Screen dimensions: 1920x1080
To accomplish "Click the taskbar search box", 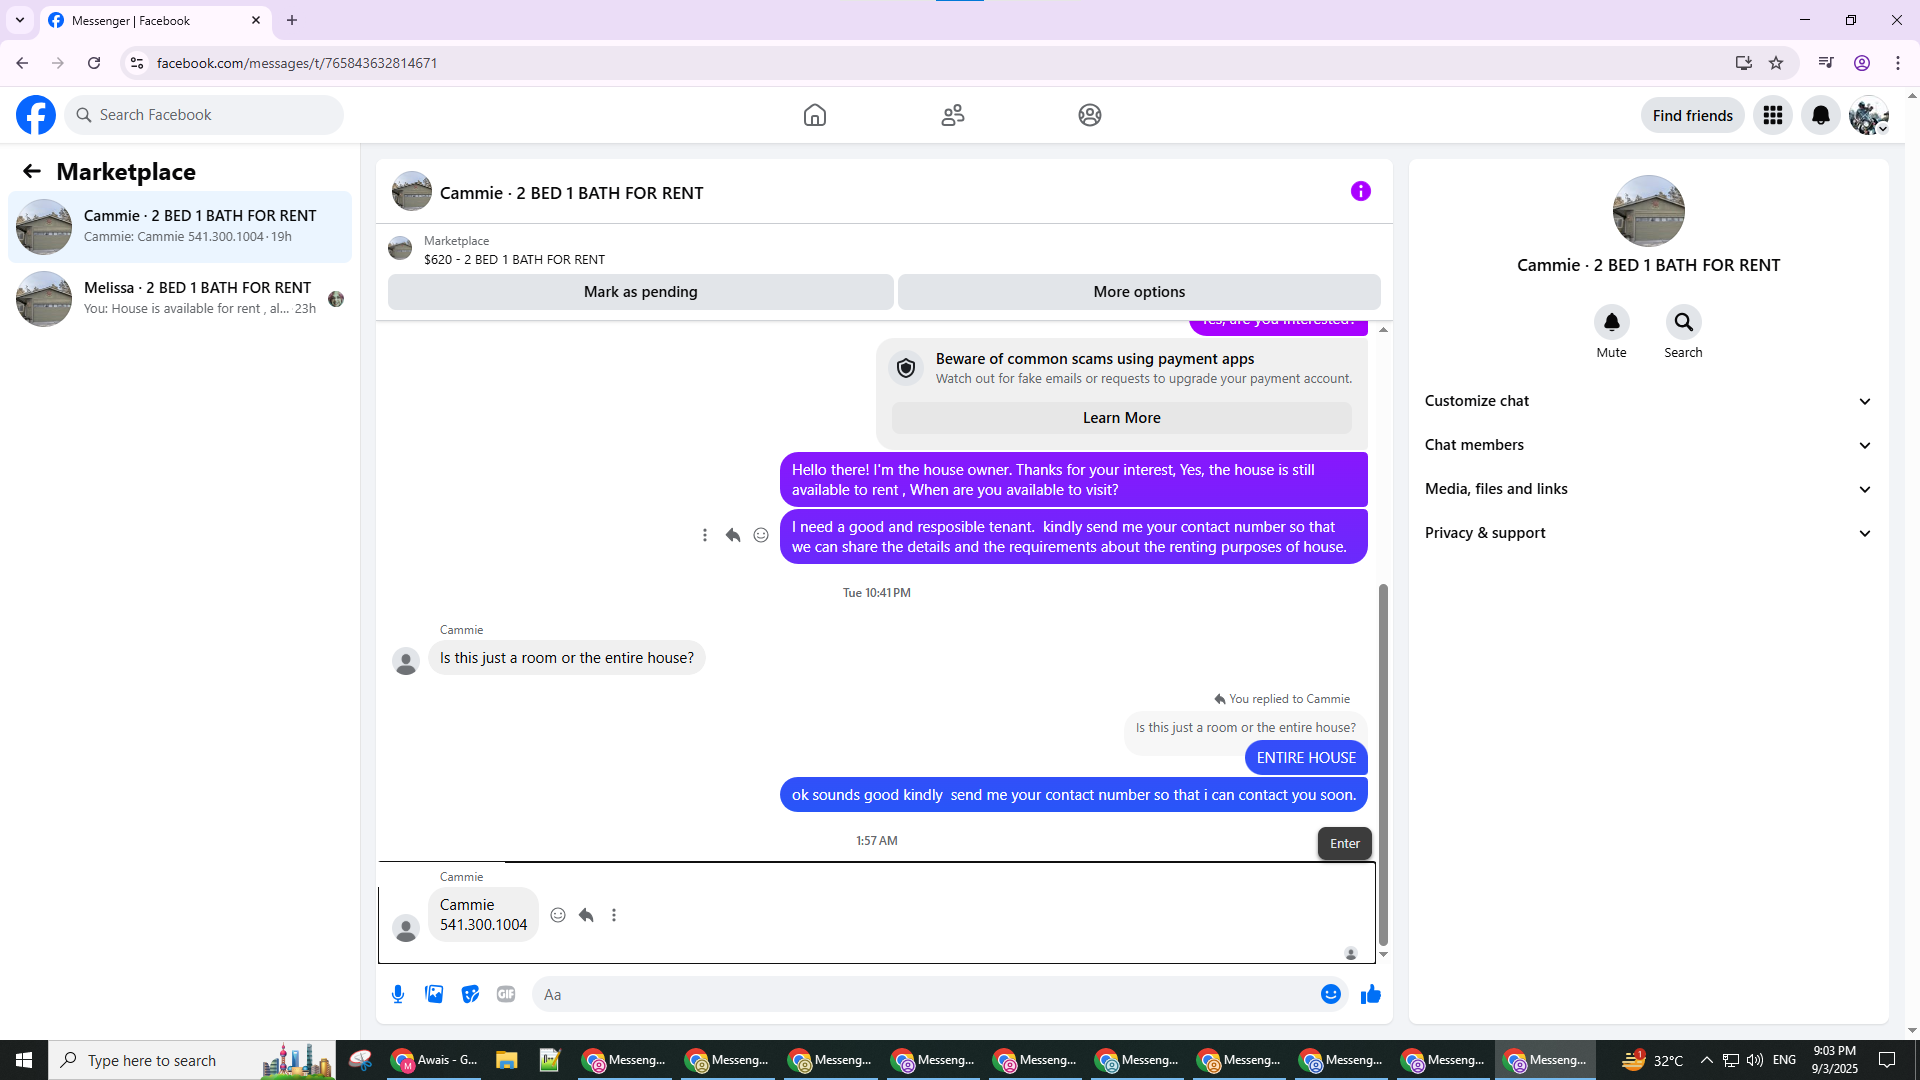I will point(192,1060).
